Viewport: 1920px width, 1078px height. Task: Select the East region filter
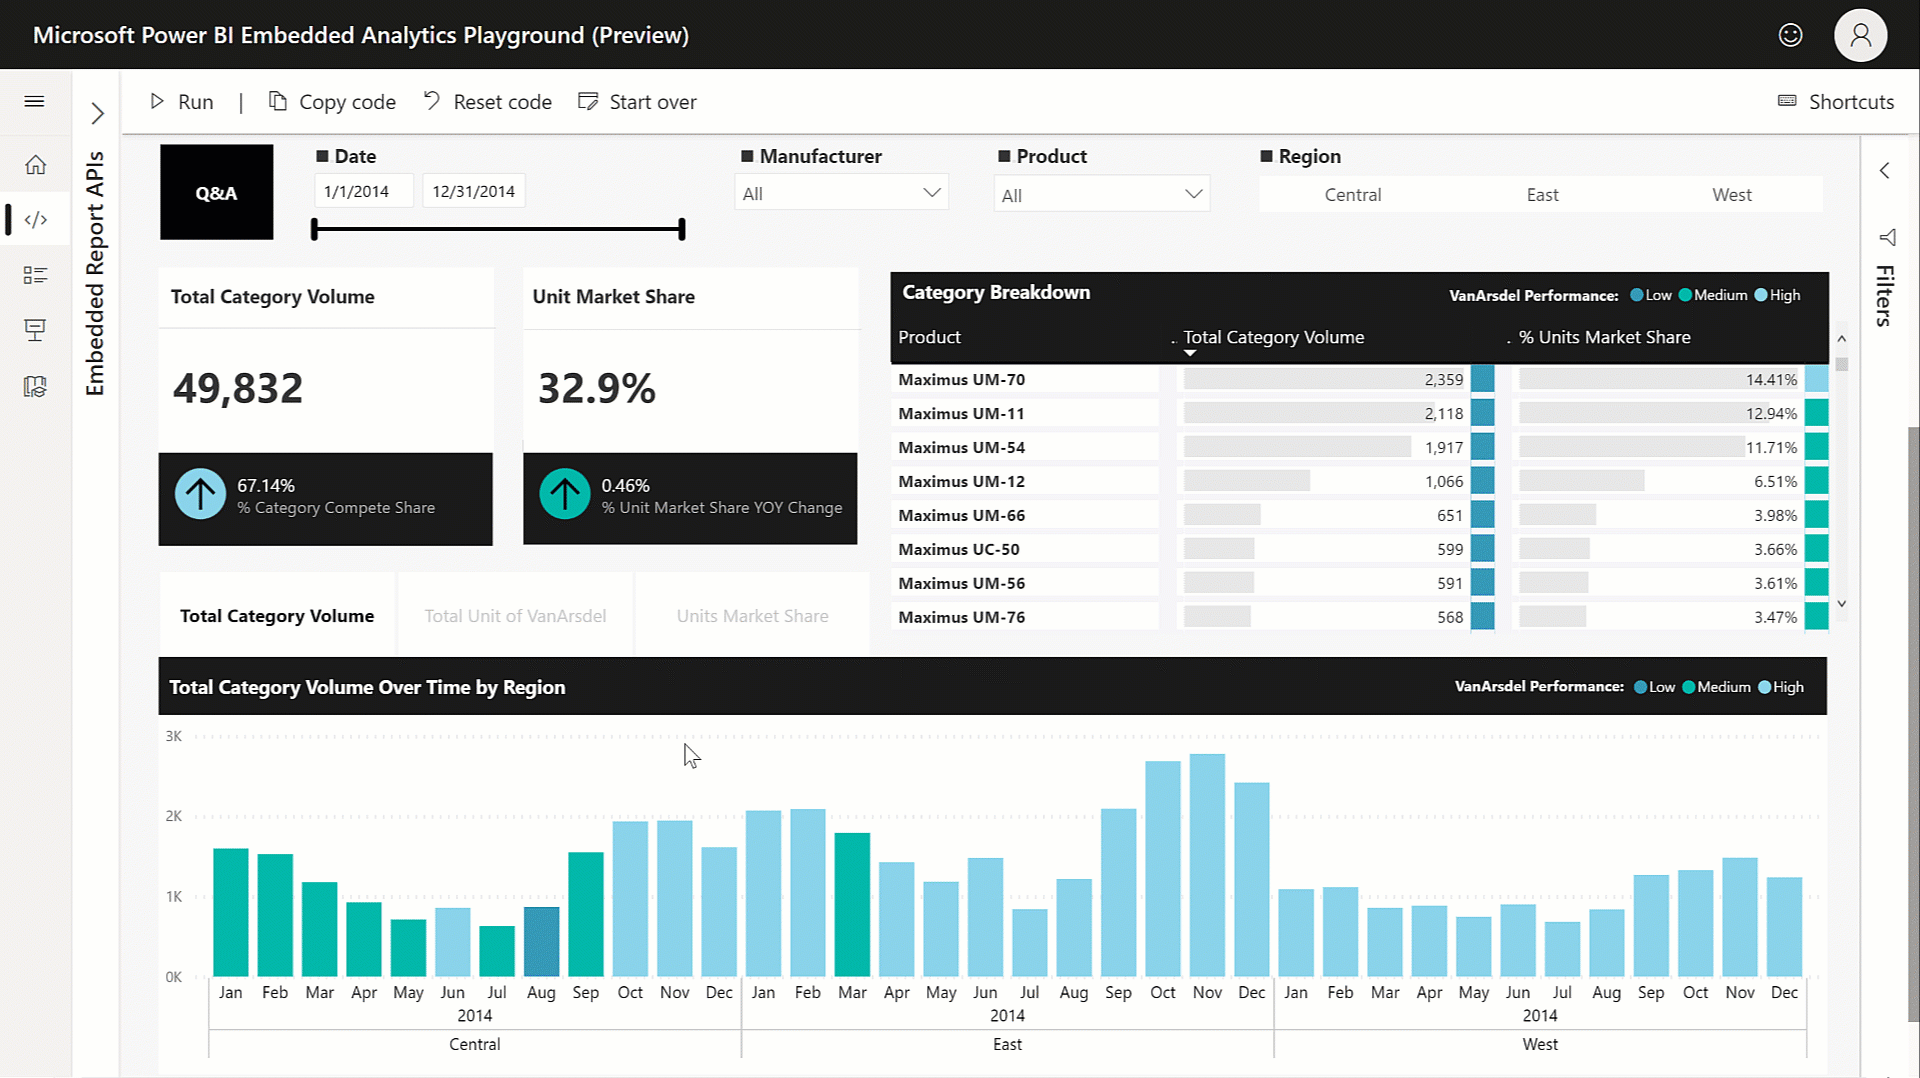pyautogui.click(x=1542, y=194)
